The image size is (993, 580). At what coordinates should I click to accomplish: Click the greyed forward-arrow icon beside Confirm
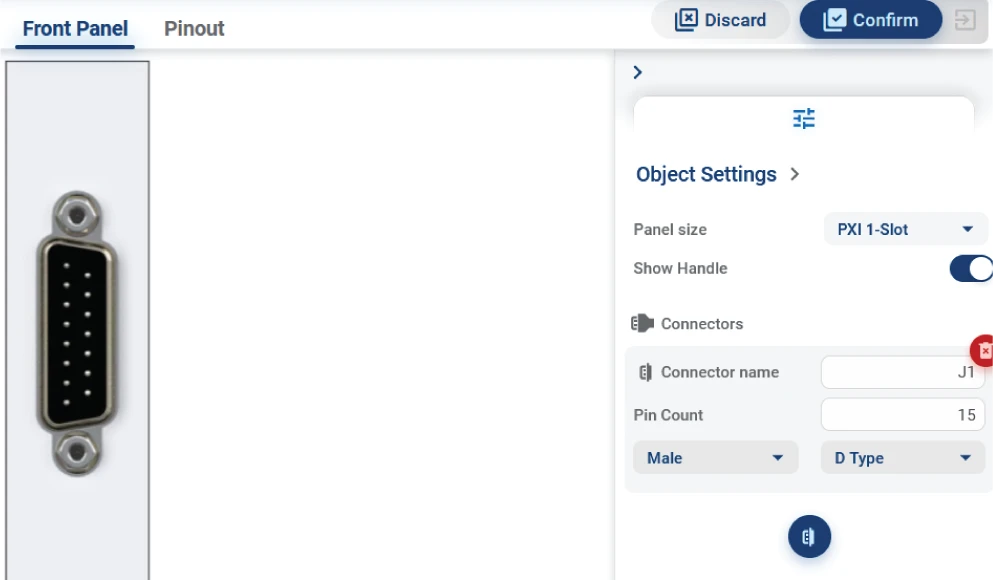965,20
